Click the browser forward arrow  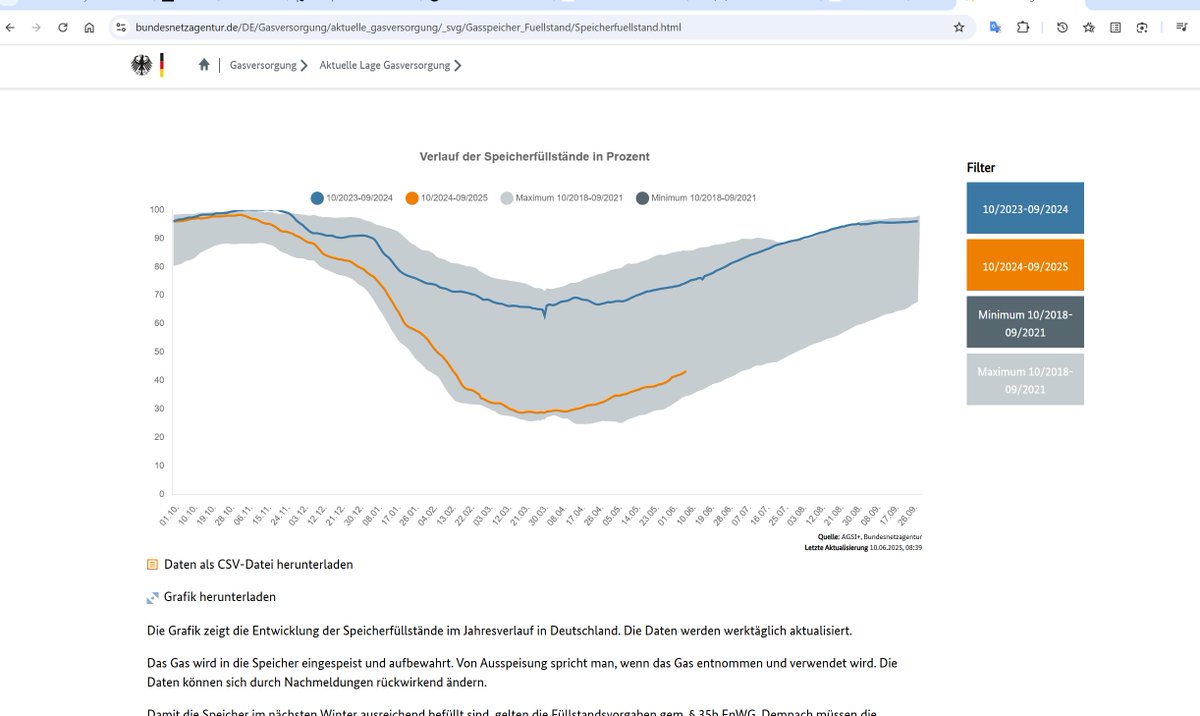click(x=36, y=27)
